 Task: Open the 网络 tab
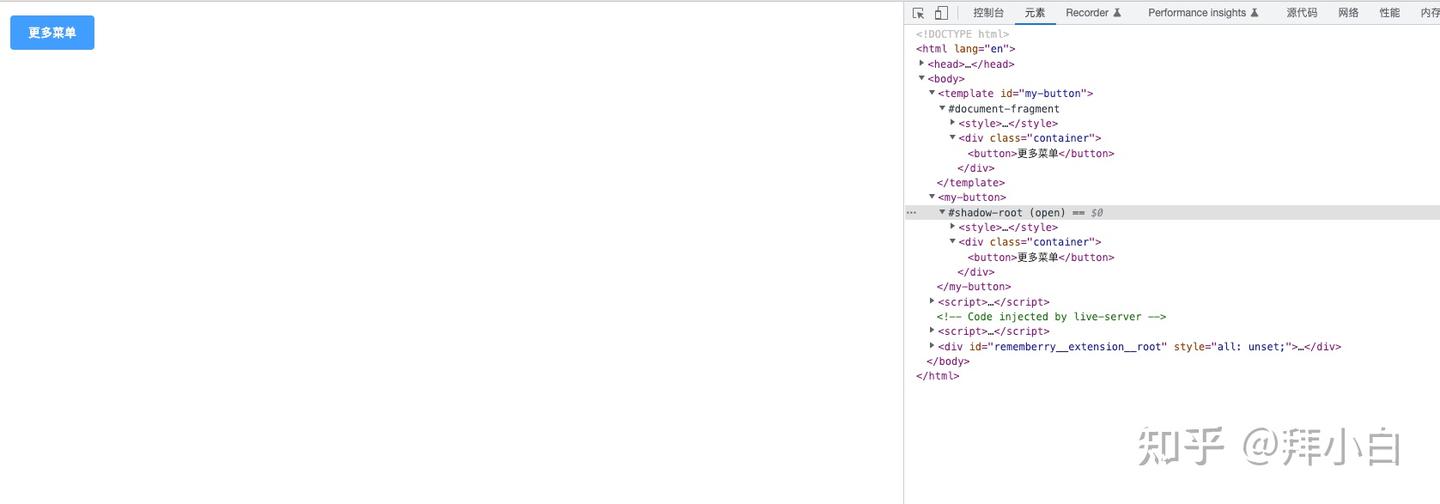tap(1349, 13)
